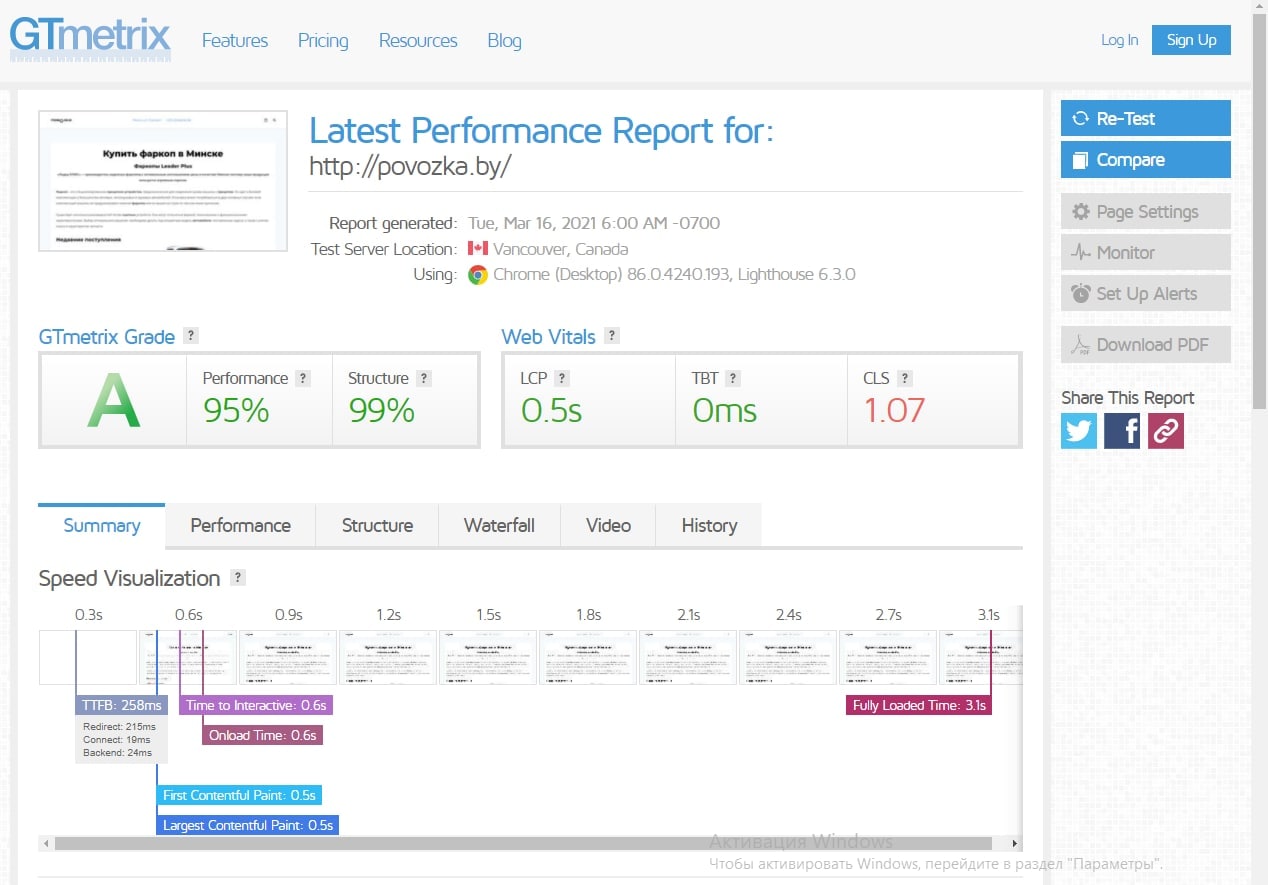Click the filmstrip horizontal scrollbar
The height and width of the screenshot is (885, 1268).
pos(523,843)
